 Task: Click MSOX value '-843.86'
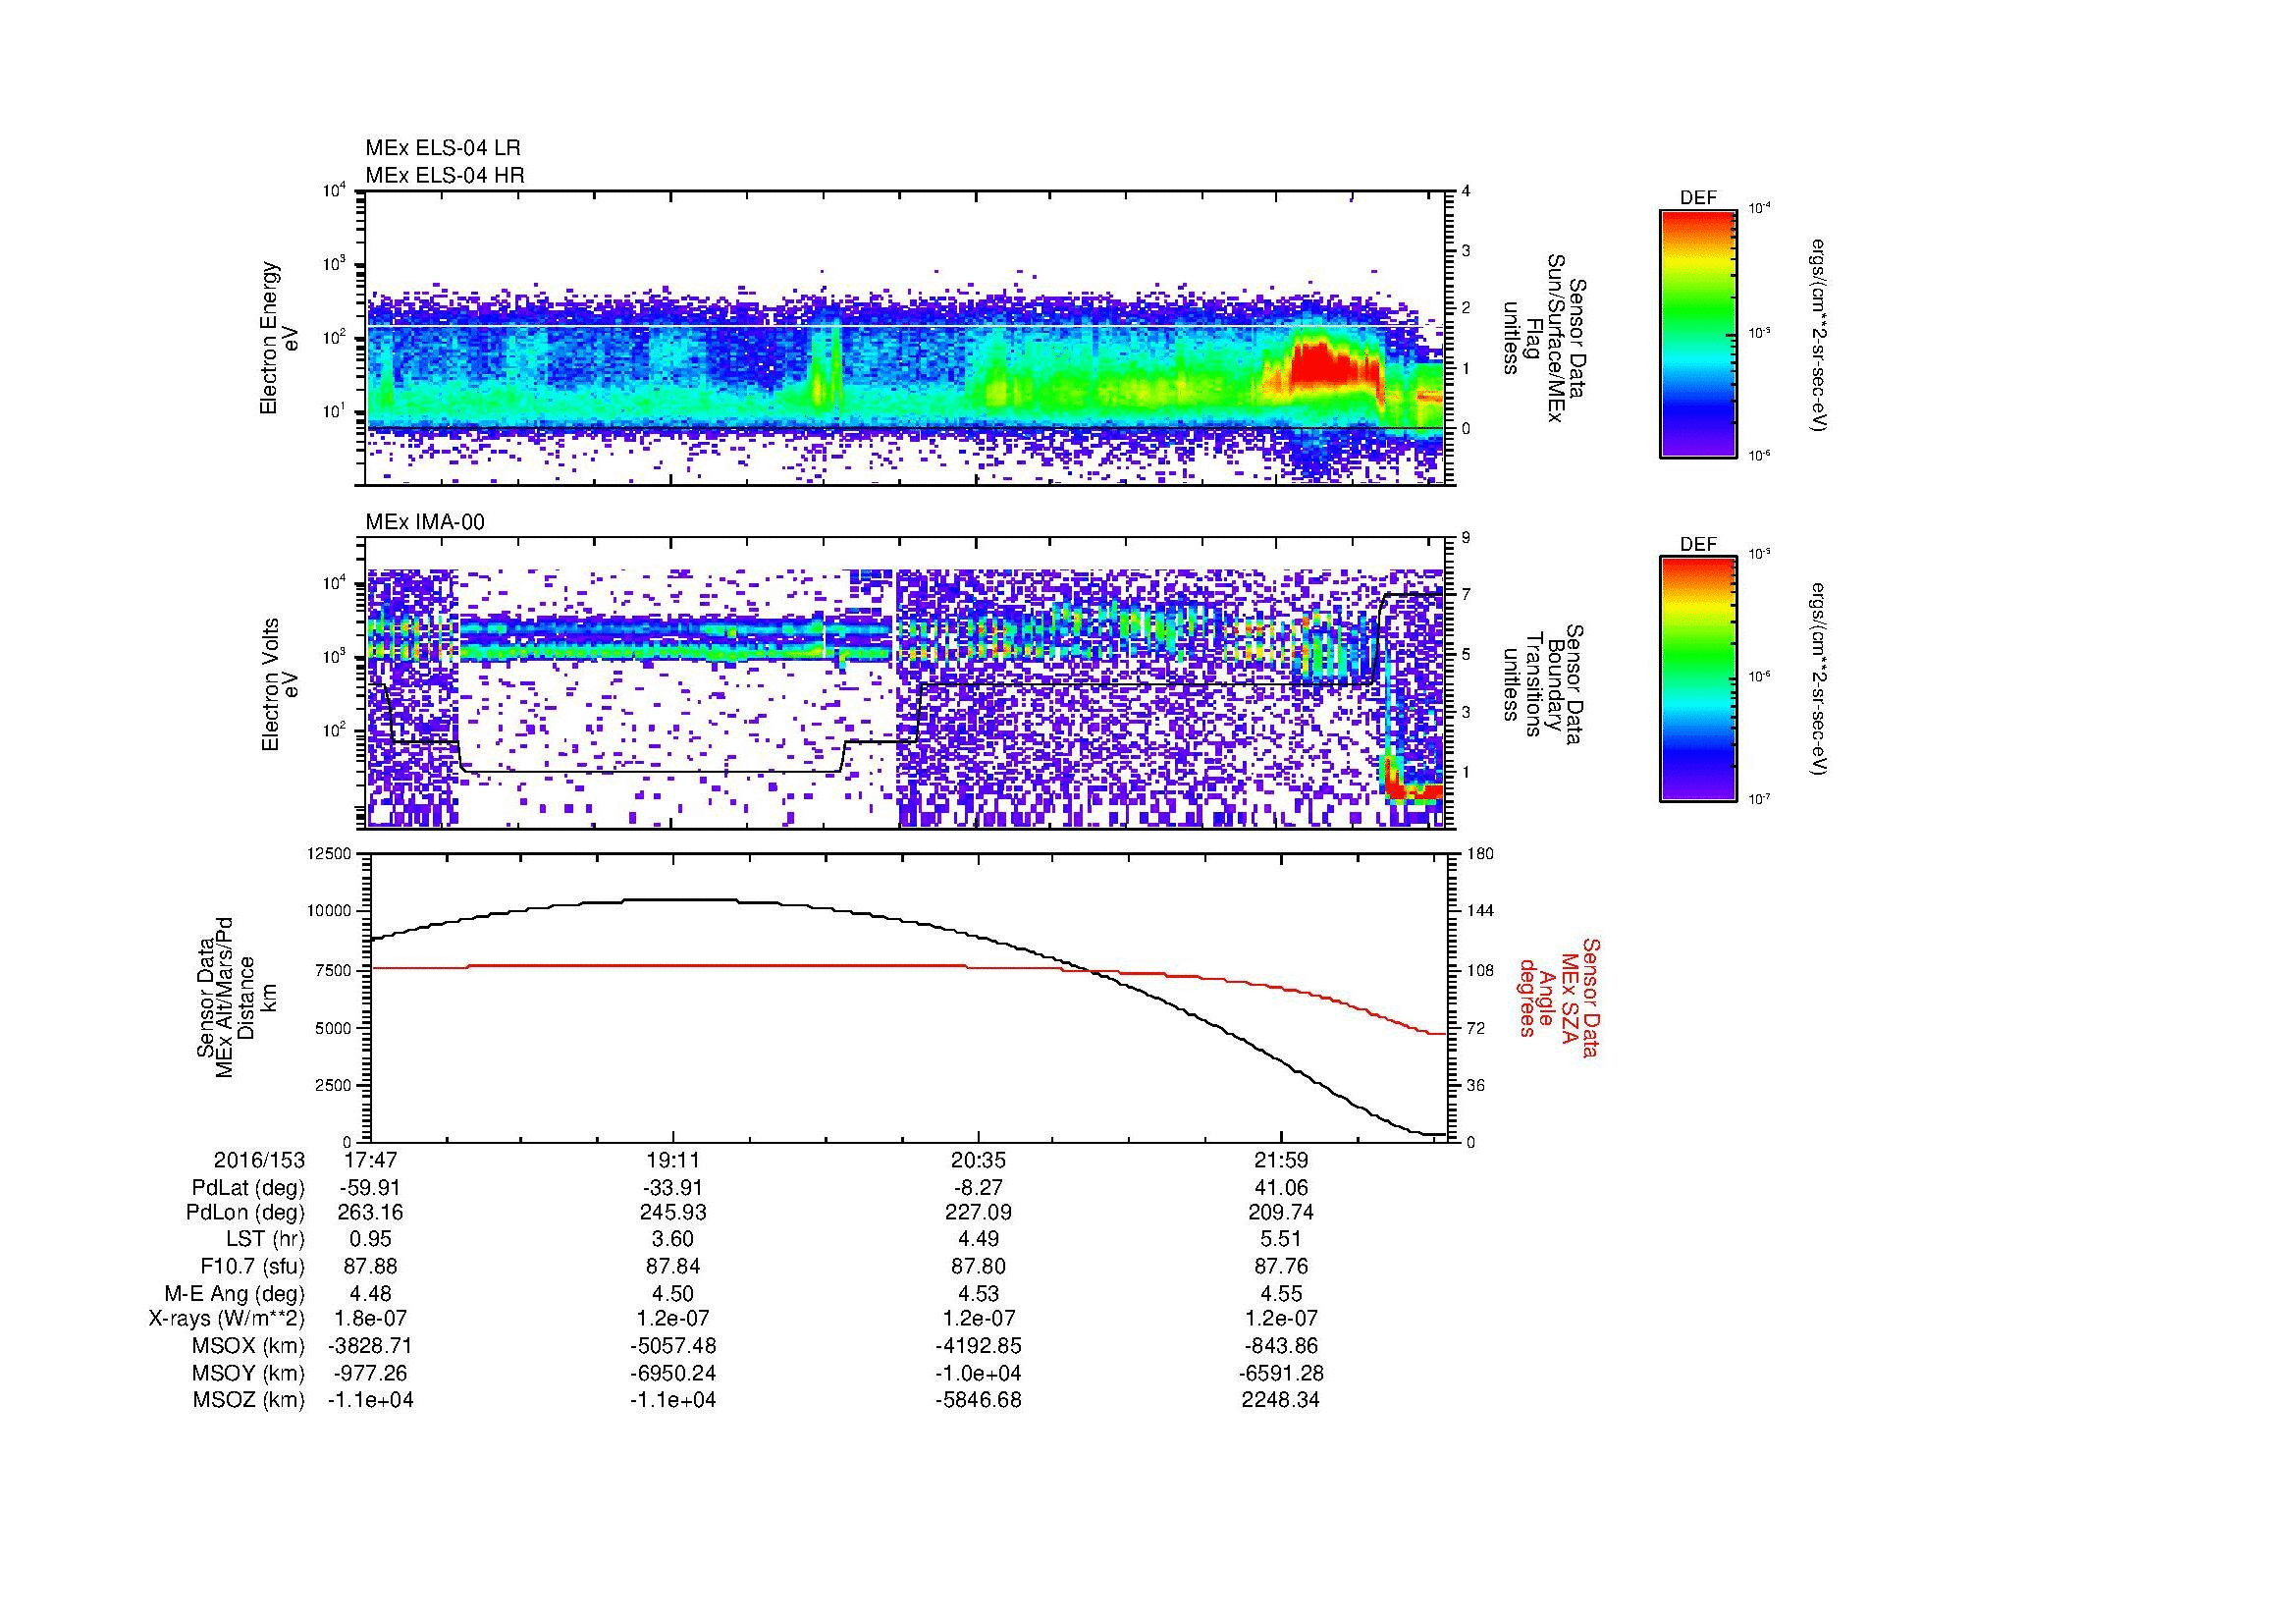(x=1281, y=1346)
